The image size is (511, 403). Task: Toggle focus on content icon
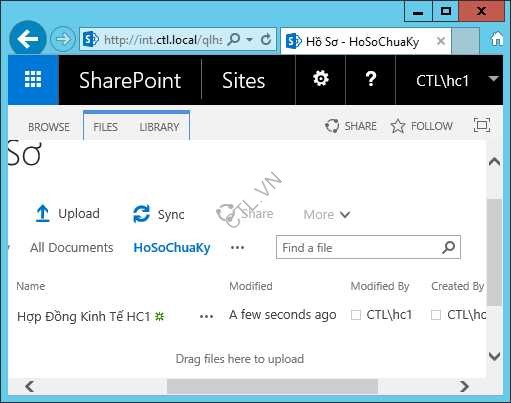[x=482, y=125]
